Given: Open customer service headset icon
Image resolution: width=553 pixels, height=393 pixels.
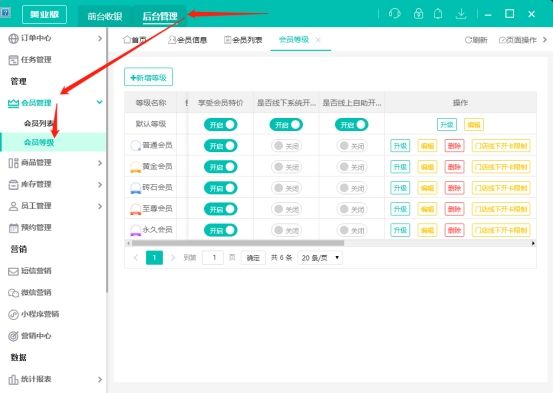Looking at the screenshot, I should point(395,14).
